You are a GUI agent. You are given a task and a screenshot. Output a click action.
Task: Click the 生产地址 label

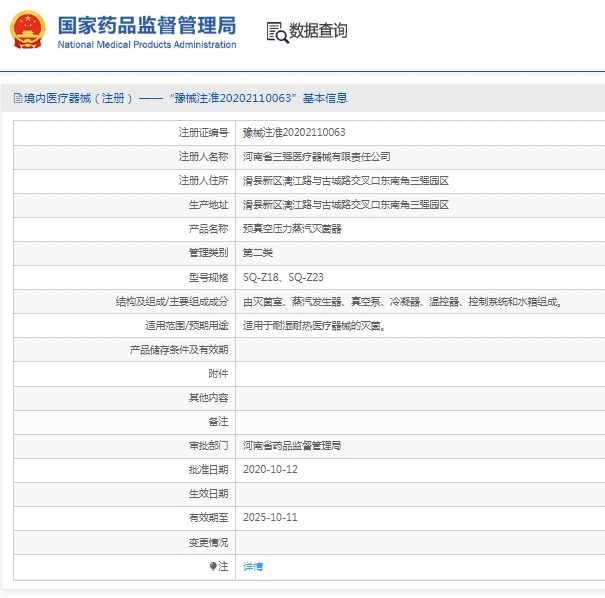click(208, 205)
